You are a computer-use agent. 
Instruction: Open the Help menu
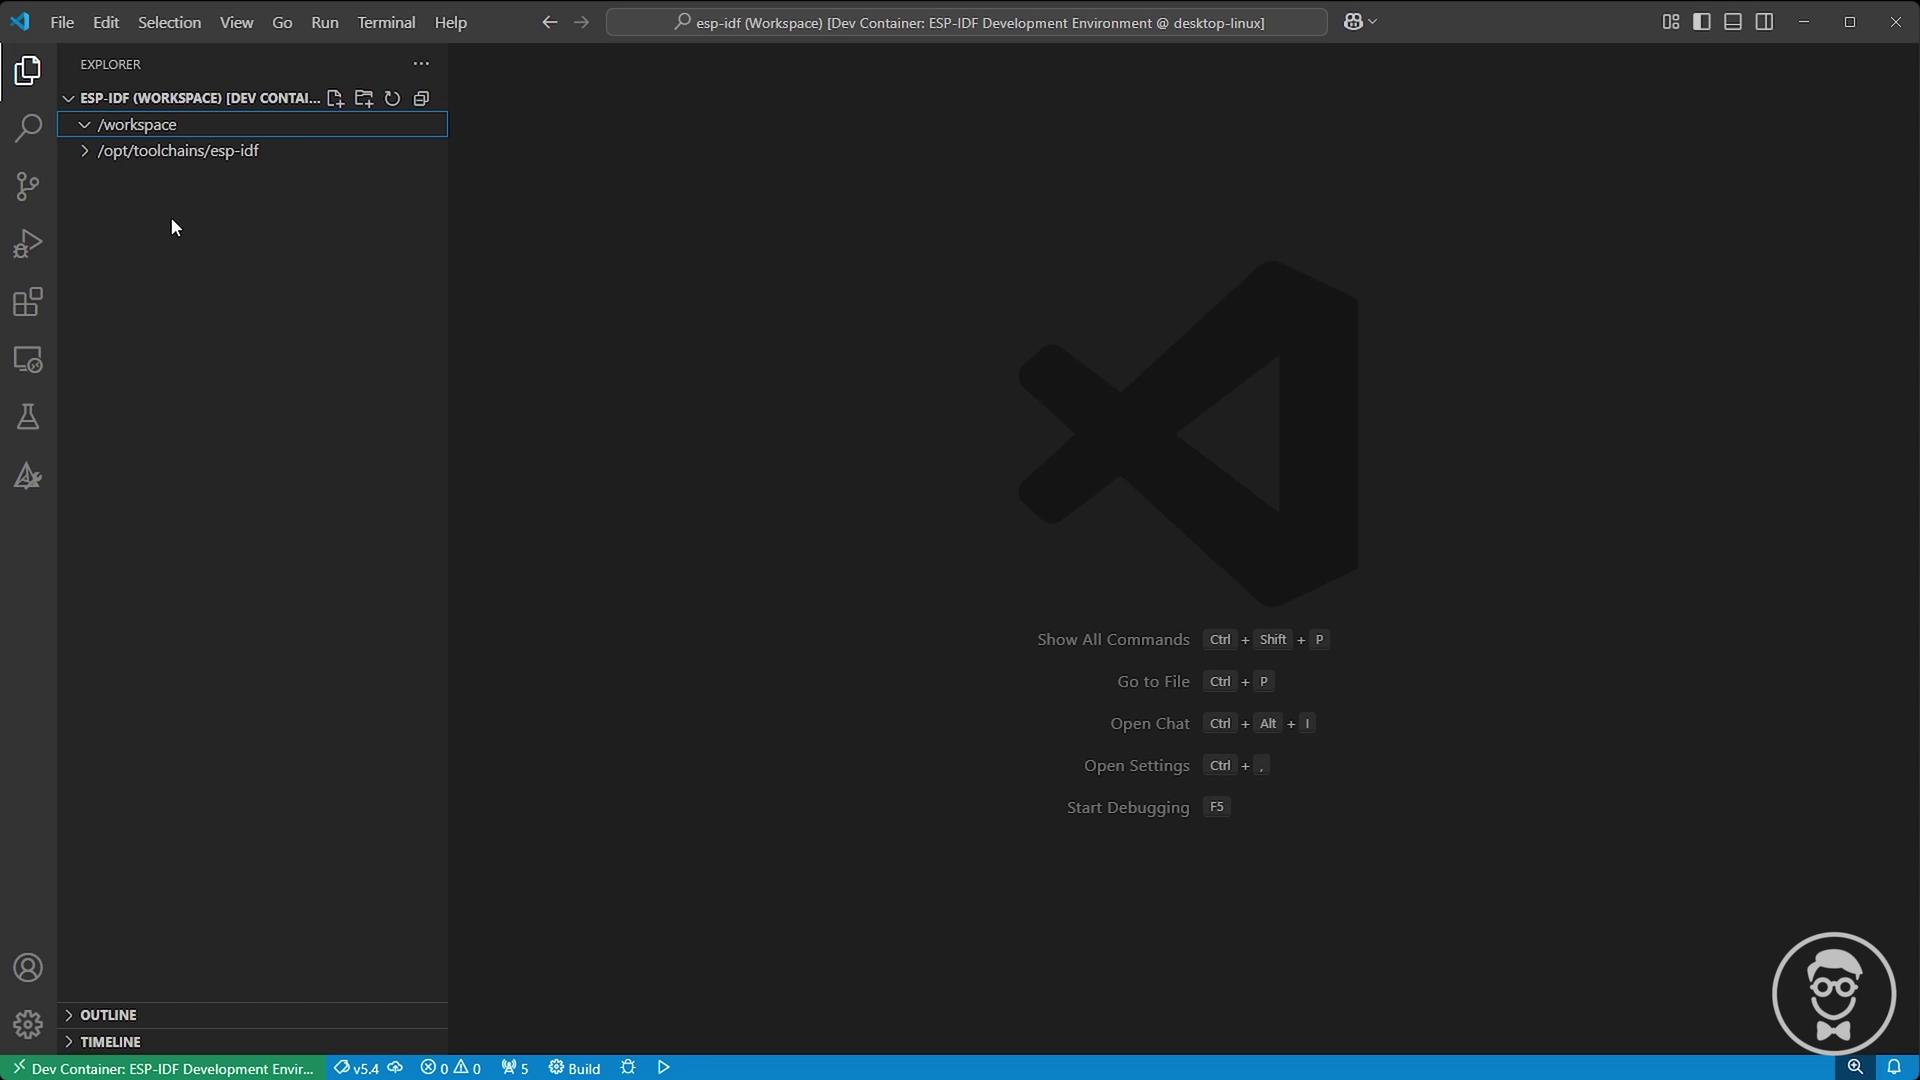451,22
